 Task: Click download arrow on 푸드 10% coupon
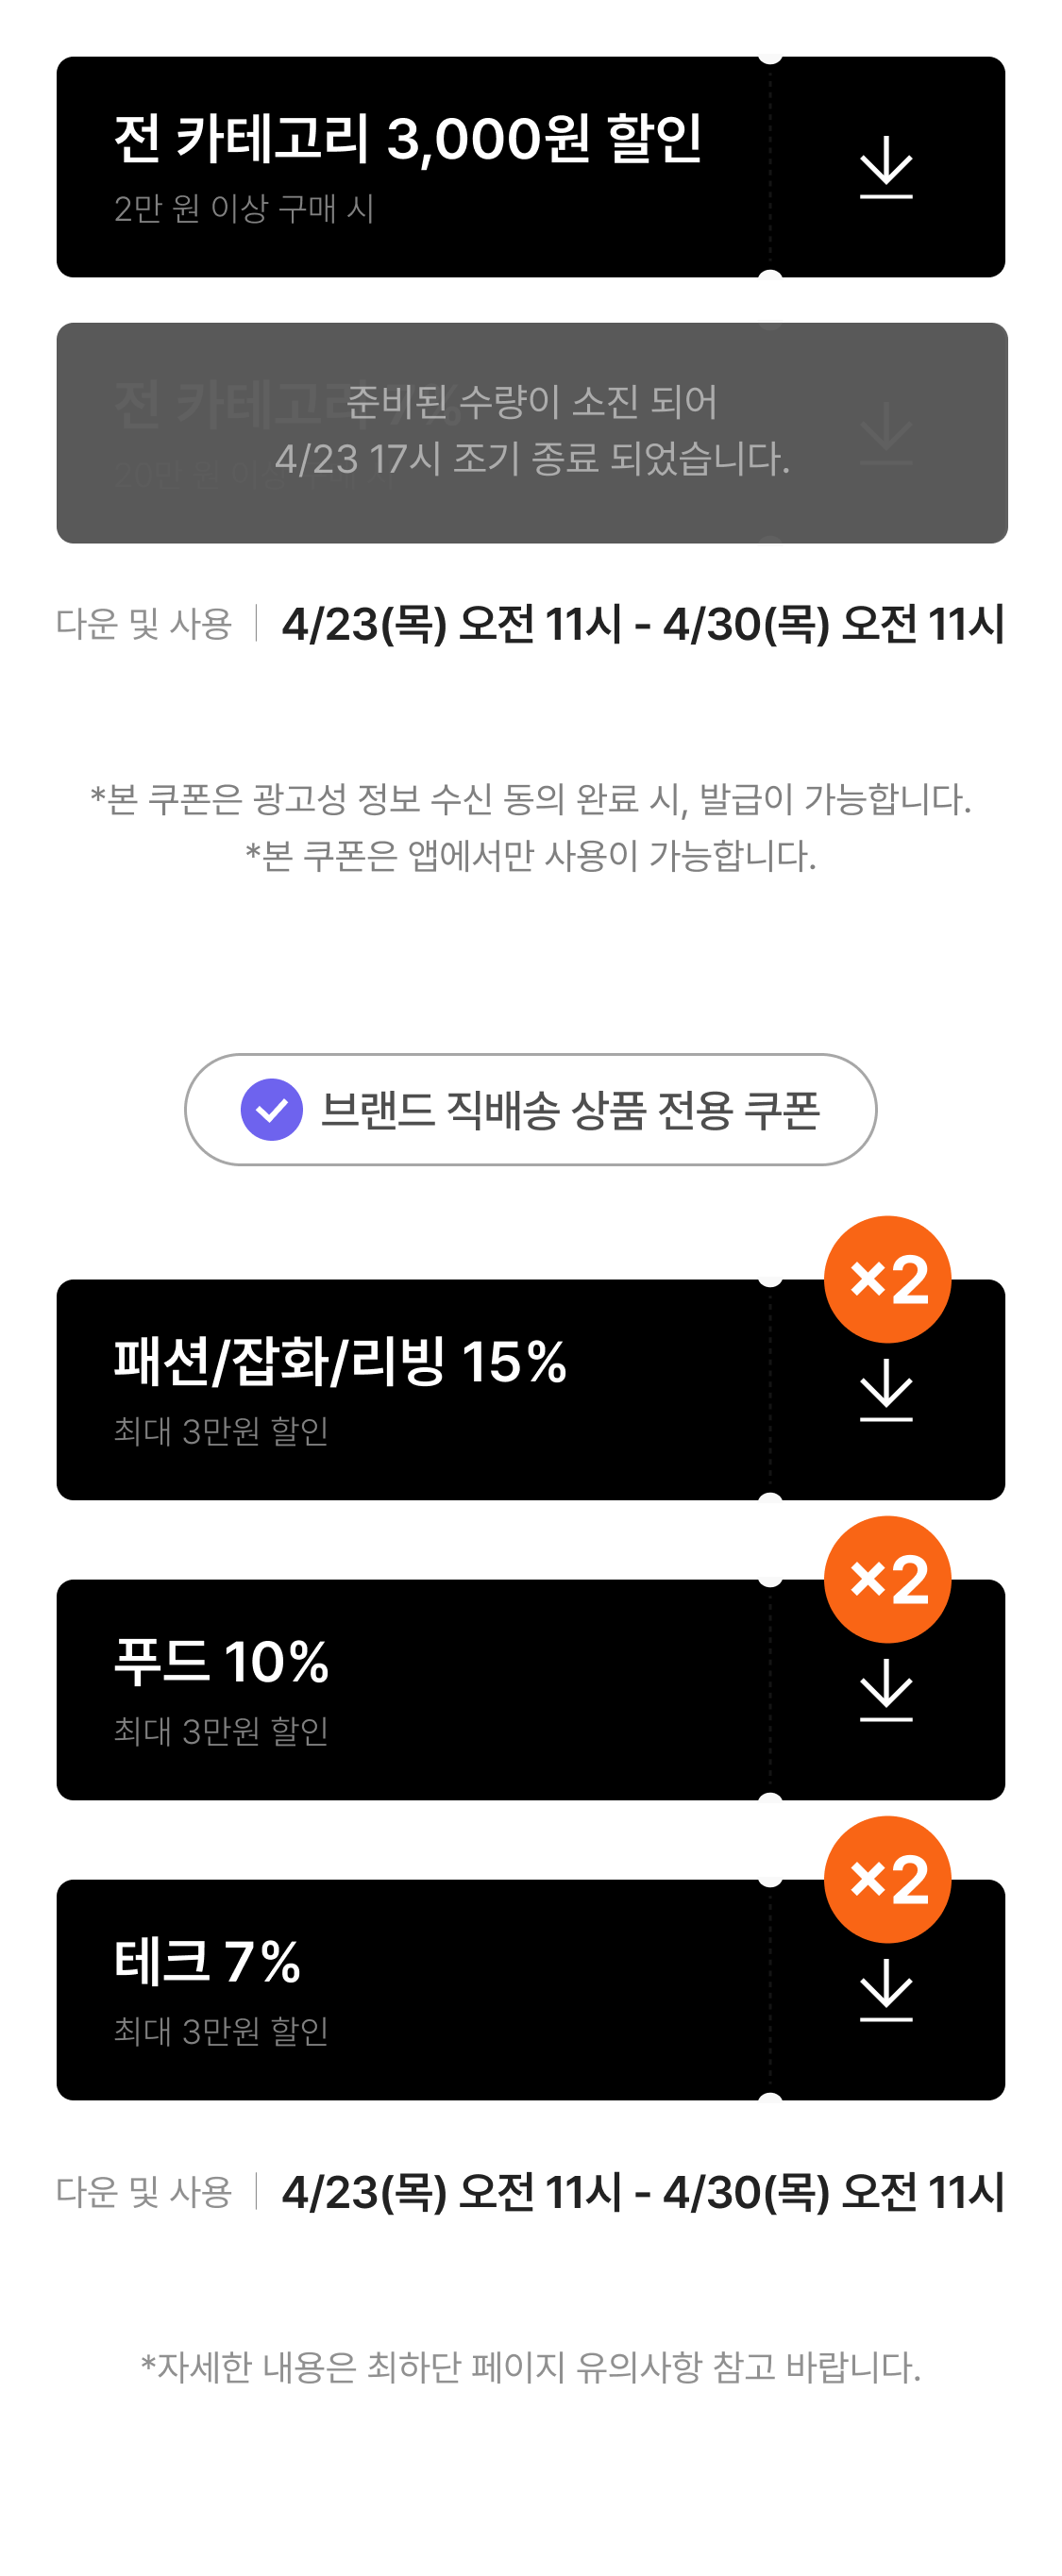pos(886,1690)
